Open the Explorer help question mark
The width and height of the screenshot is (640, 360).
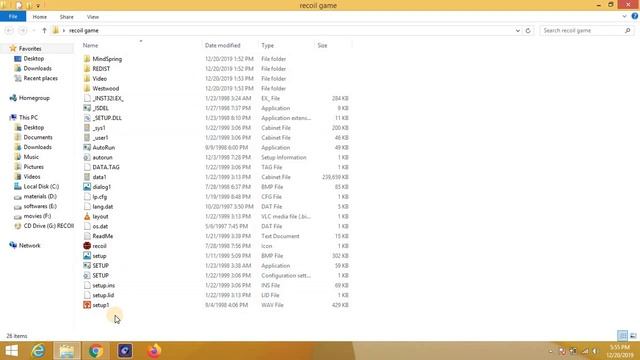click(x=634, y=16)
